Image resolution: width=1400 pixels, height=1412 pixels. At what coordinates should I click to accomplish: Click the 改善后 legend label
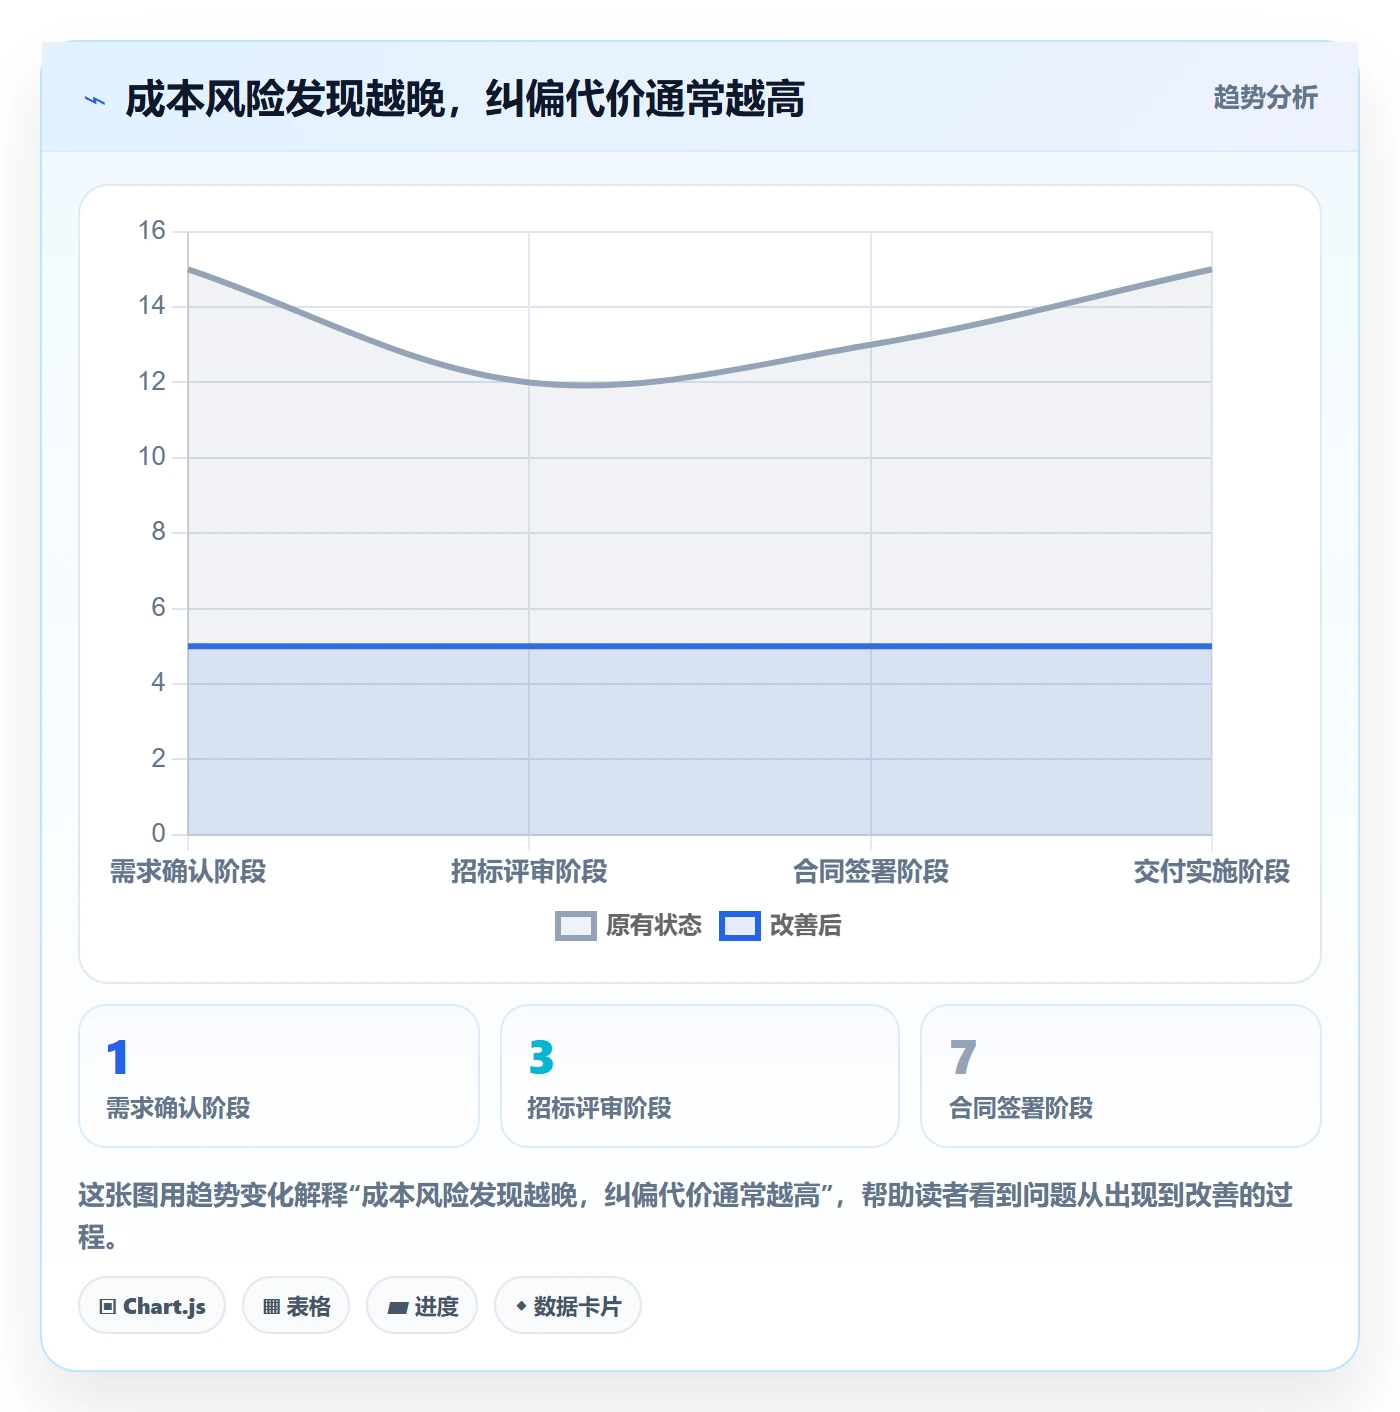pyautogui.click(x=805, y=926)
